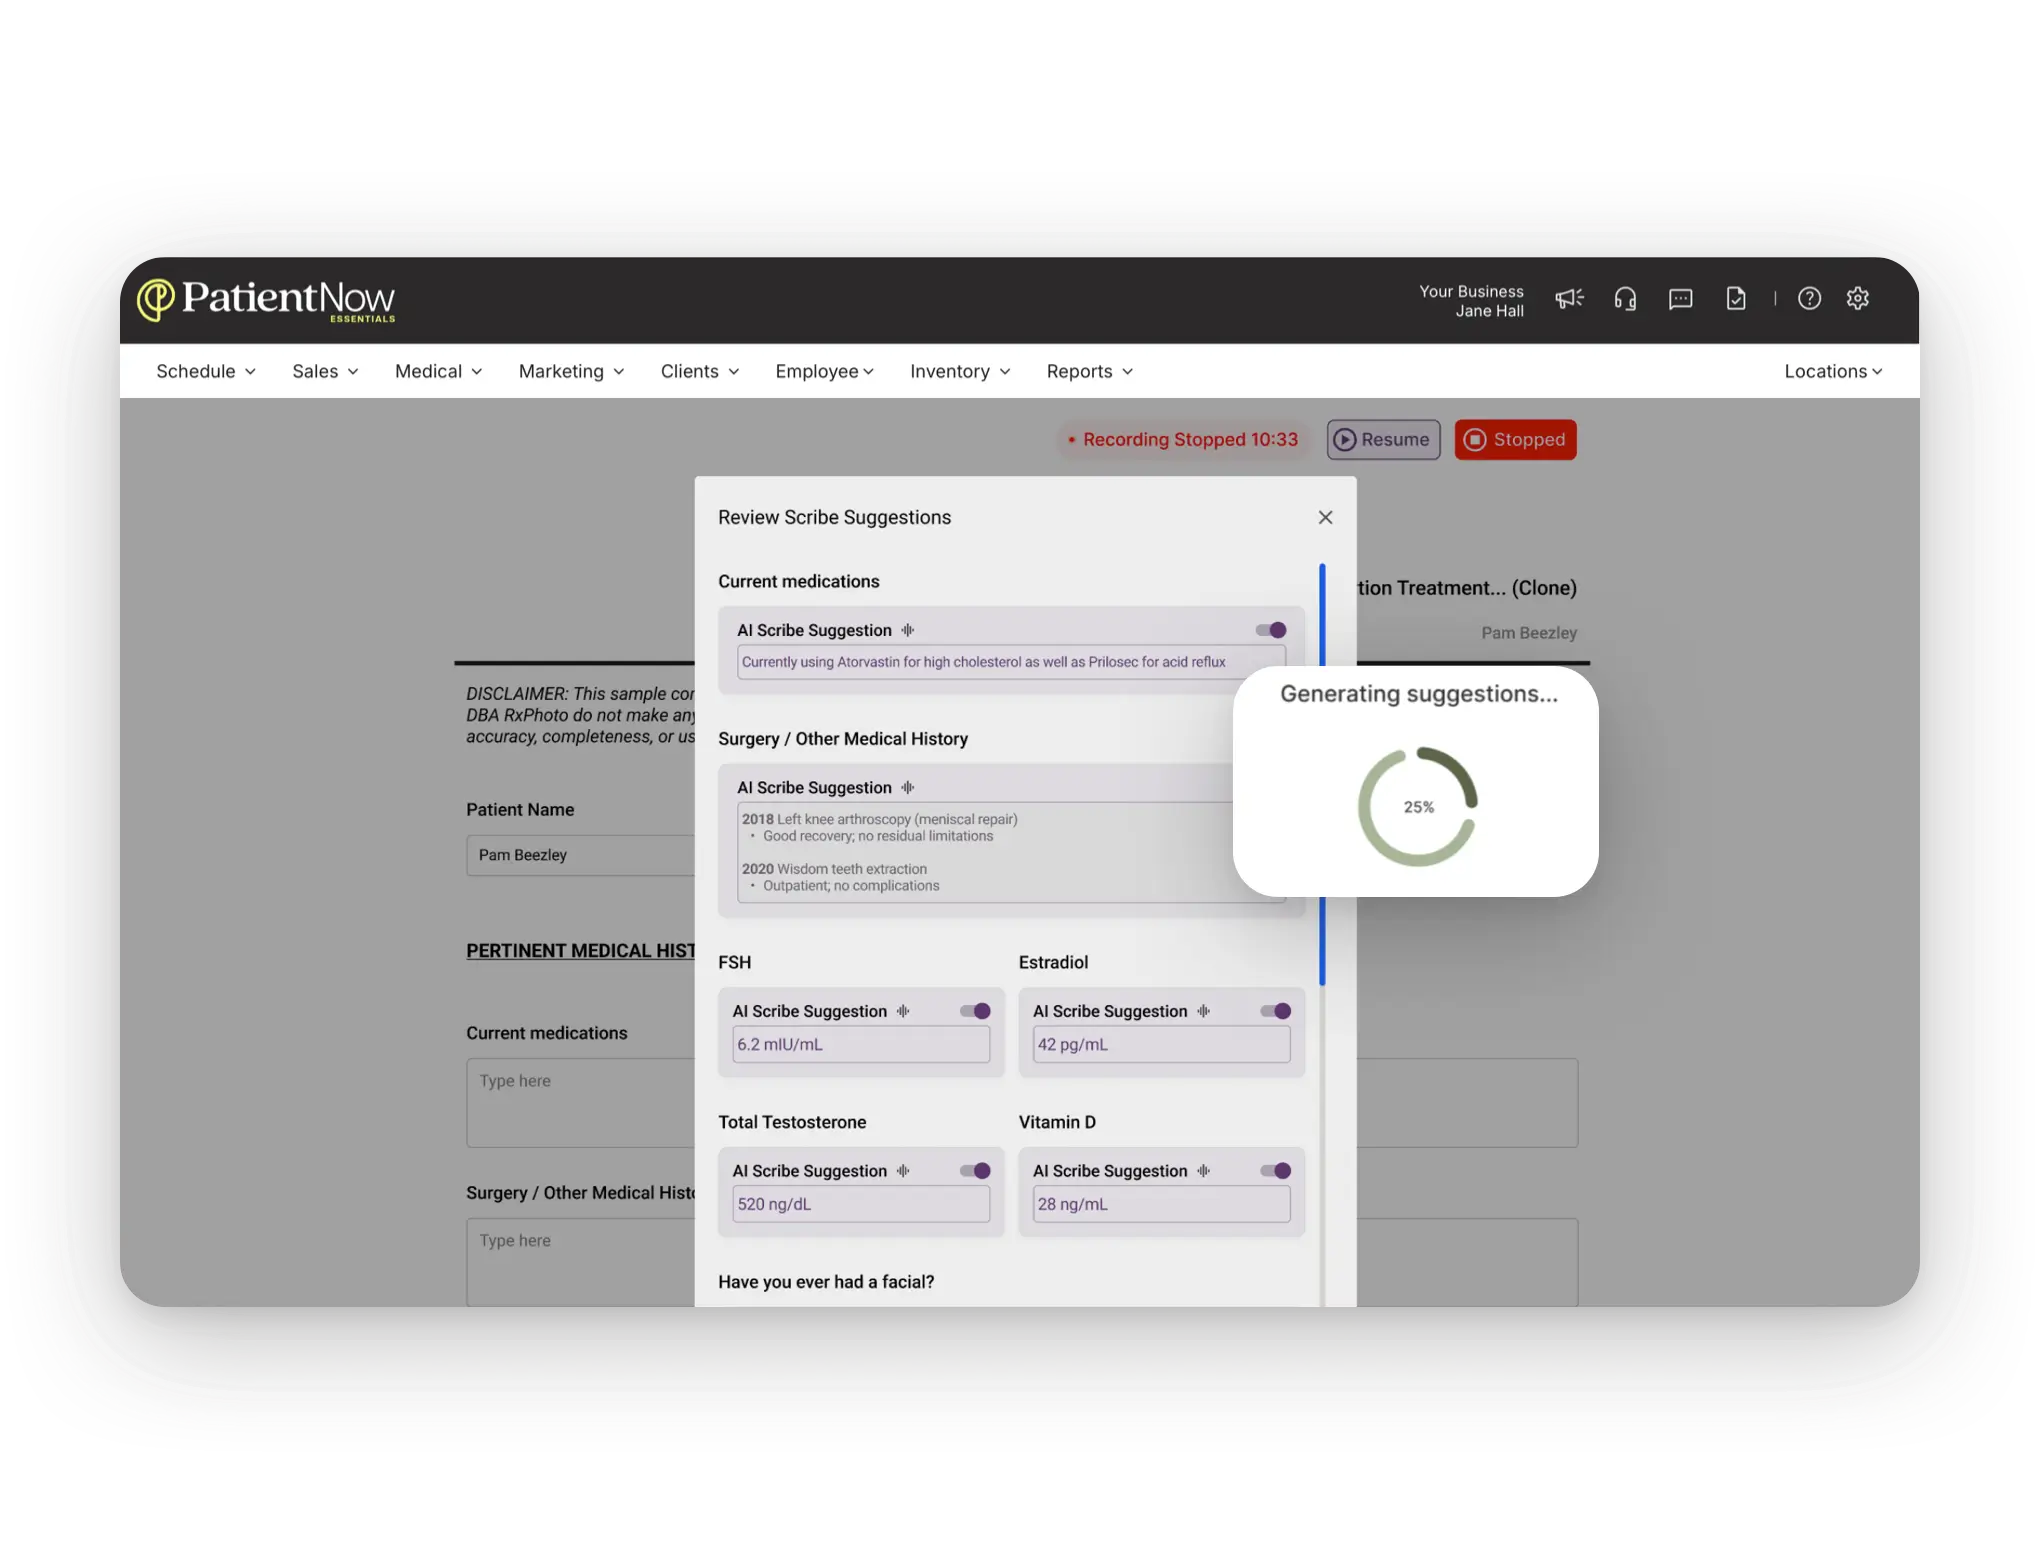Click background Current medications Type here box
The width and height of the screenshot is (2040, 1566).
click(x=580, y=1103)
